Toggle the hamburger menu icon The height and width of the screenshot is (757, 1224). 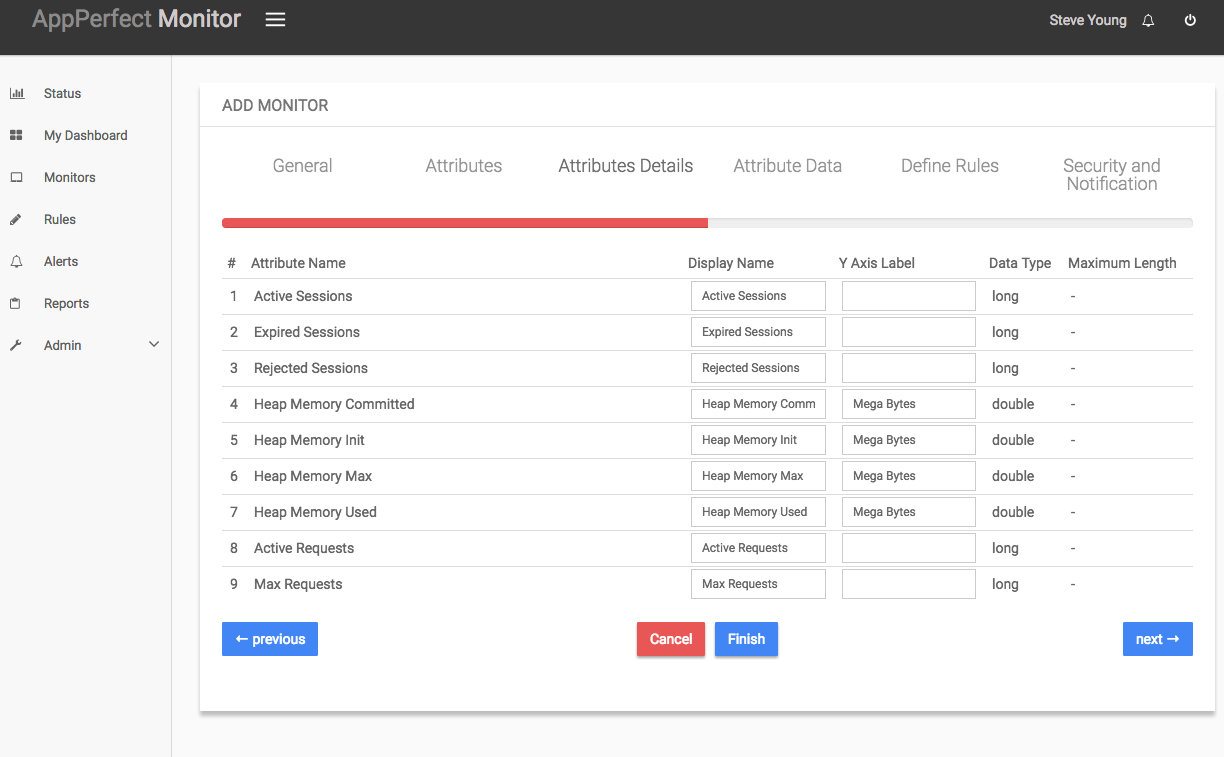click(275, 20)
